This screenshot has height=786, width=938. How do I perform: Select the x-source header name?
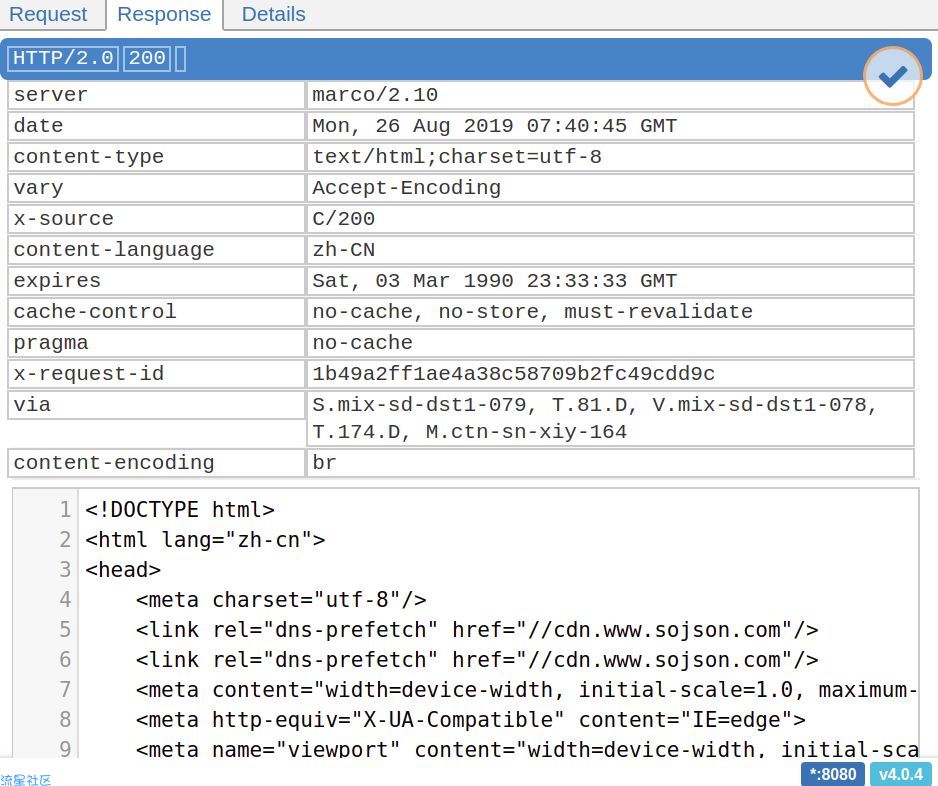coord(156,219)
